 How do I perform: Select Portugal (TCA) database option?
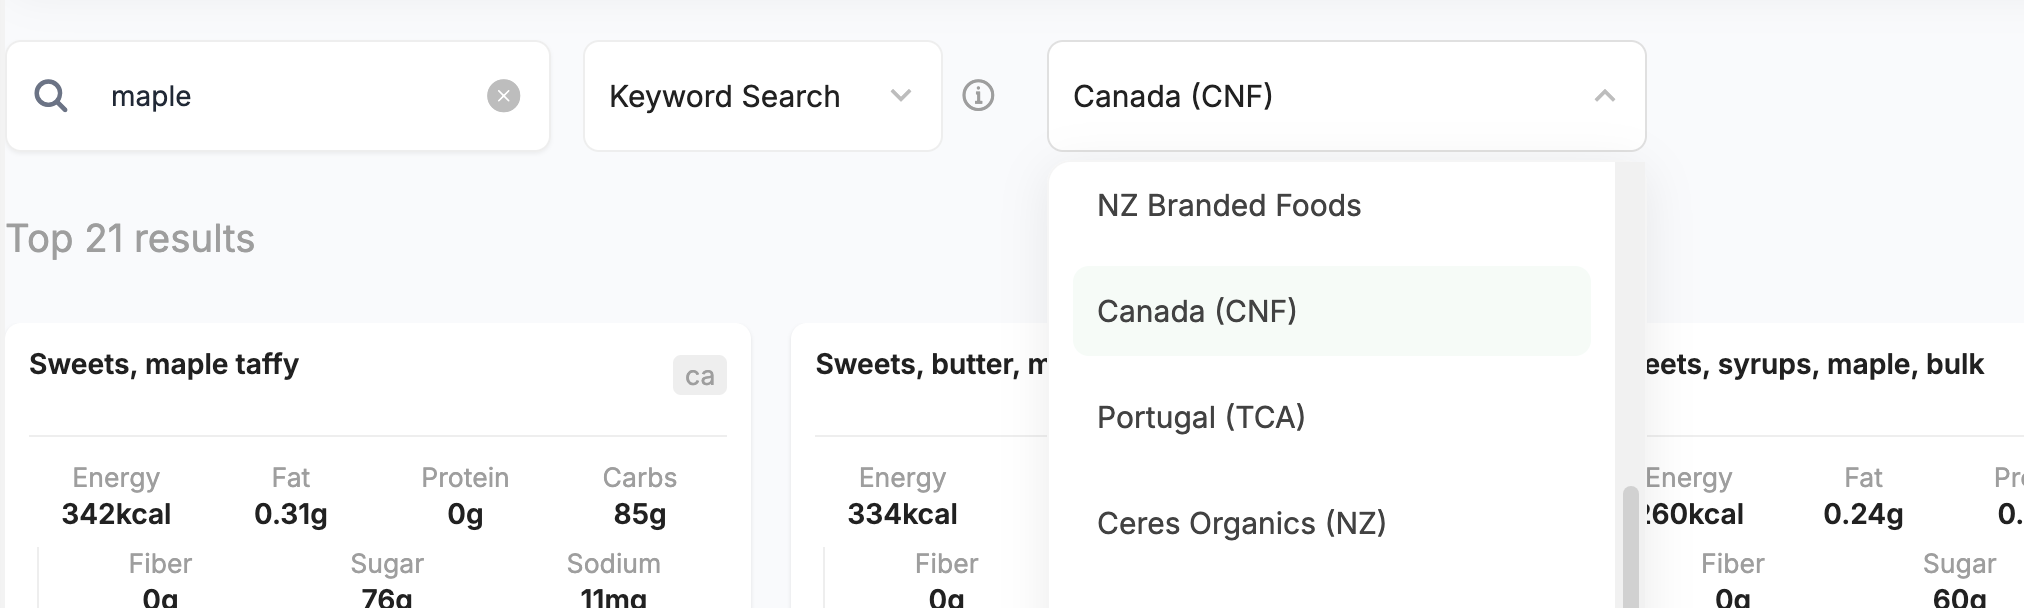pyautogui.click(x=1201, y=418)
